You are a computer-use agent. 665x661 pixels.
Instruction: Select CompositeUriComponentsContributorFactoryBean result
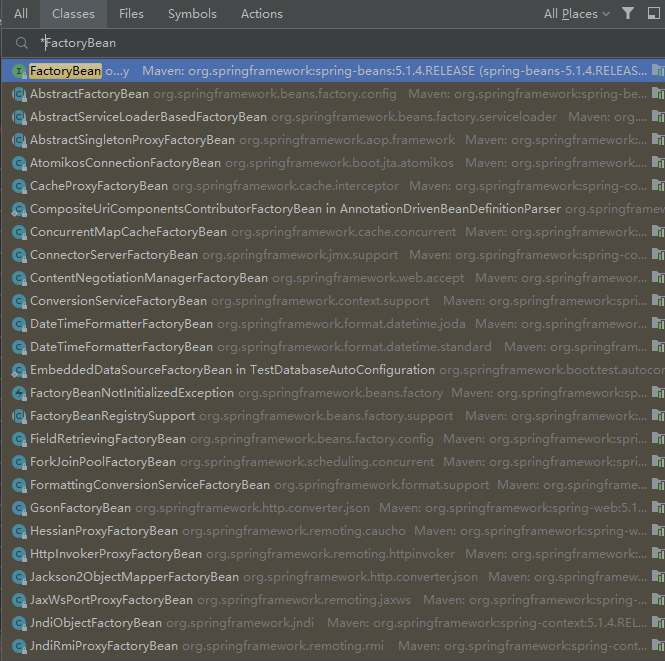(333, 209)
